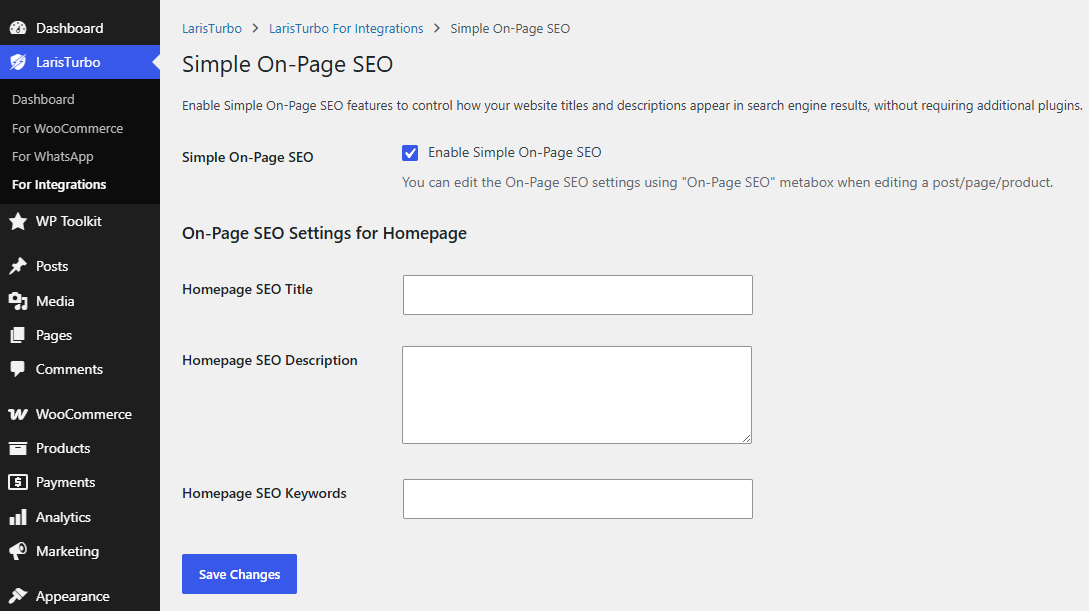Open For WhatsApp submenu entry

click(53, 156)
